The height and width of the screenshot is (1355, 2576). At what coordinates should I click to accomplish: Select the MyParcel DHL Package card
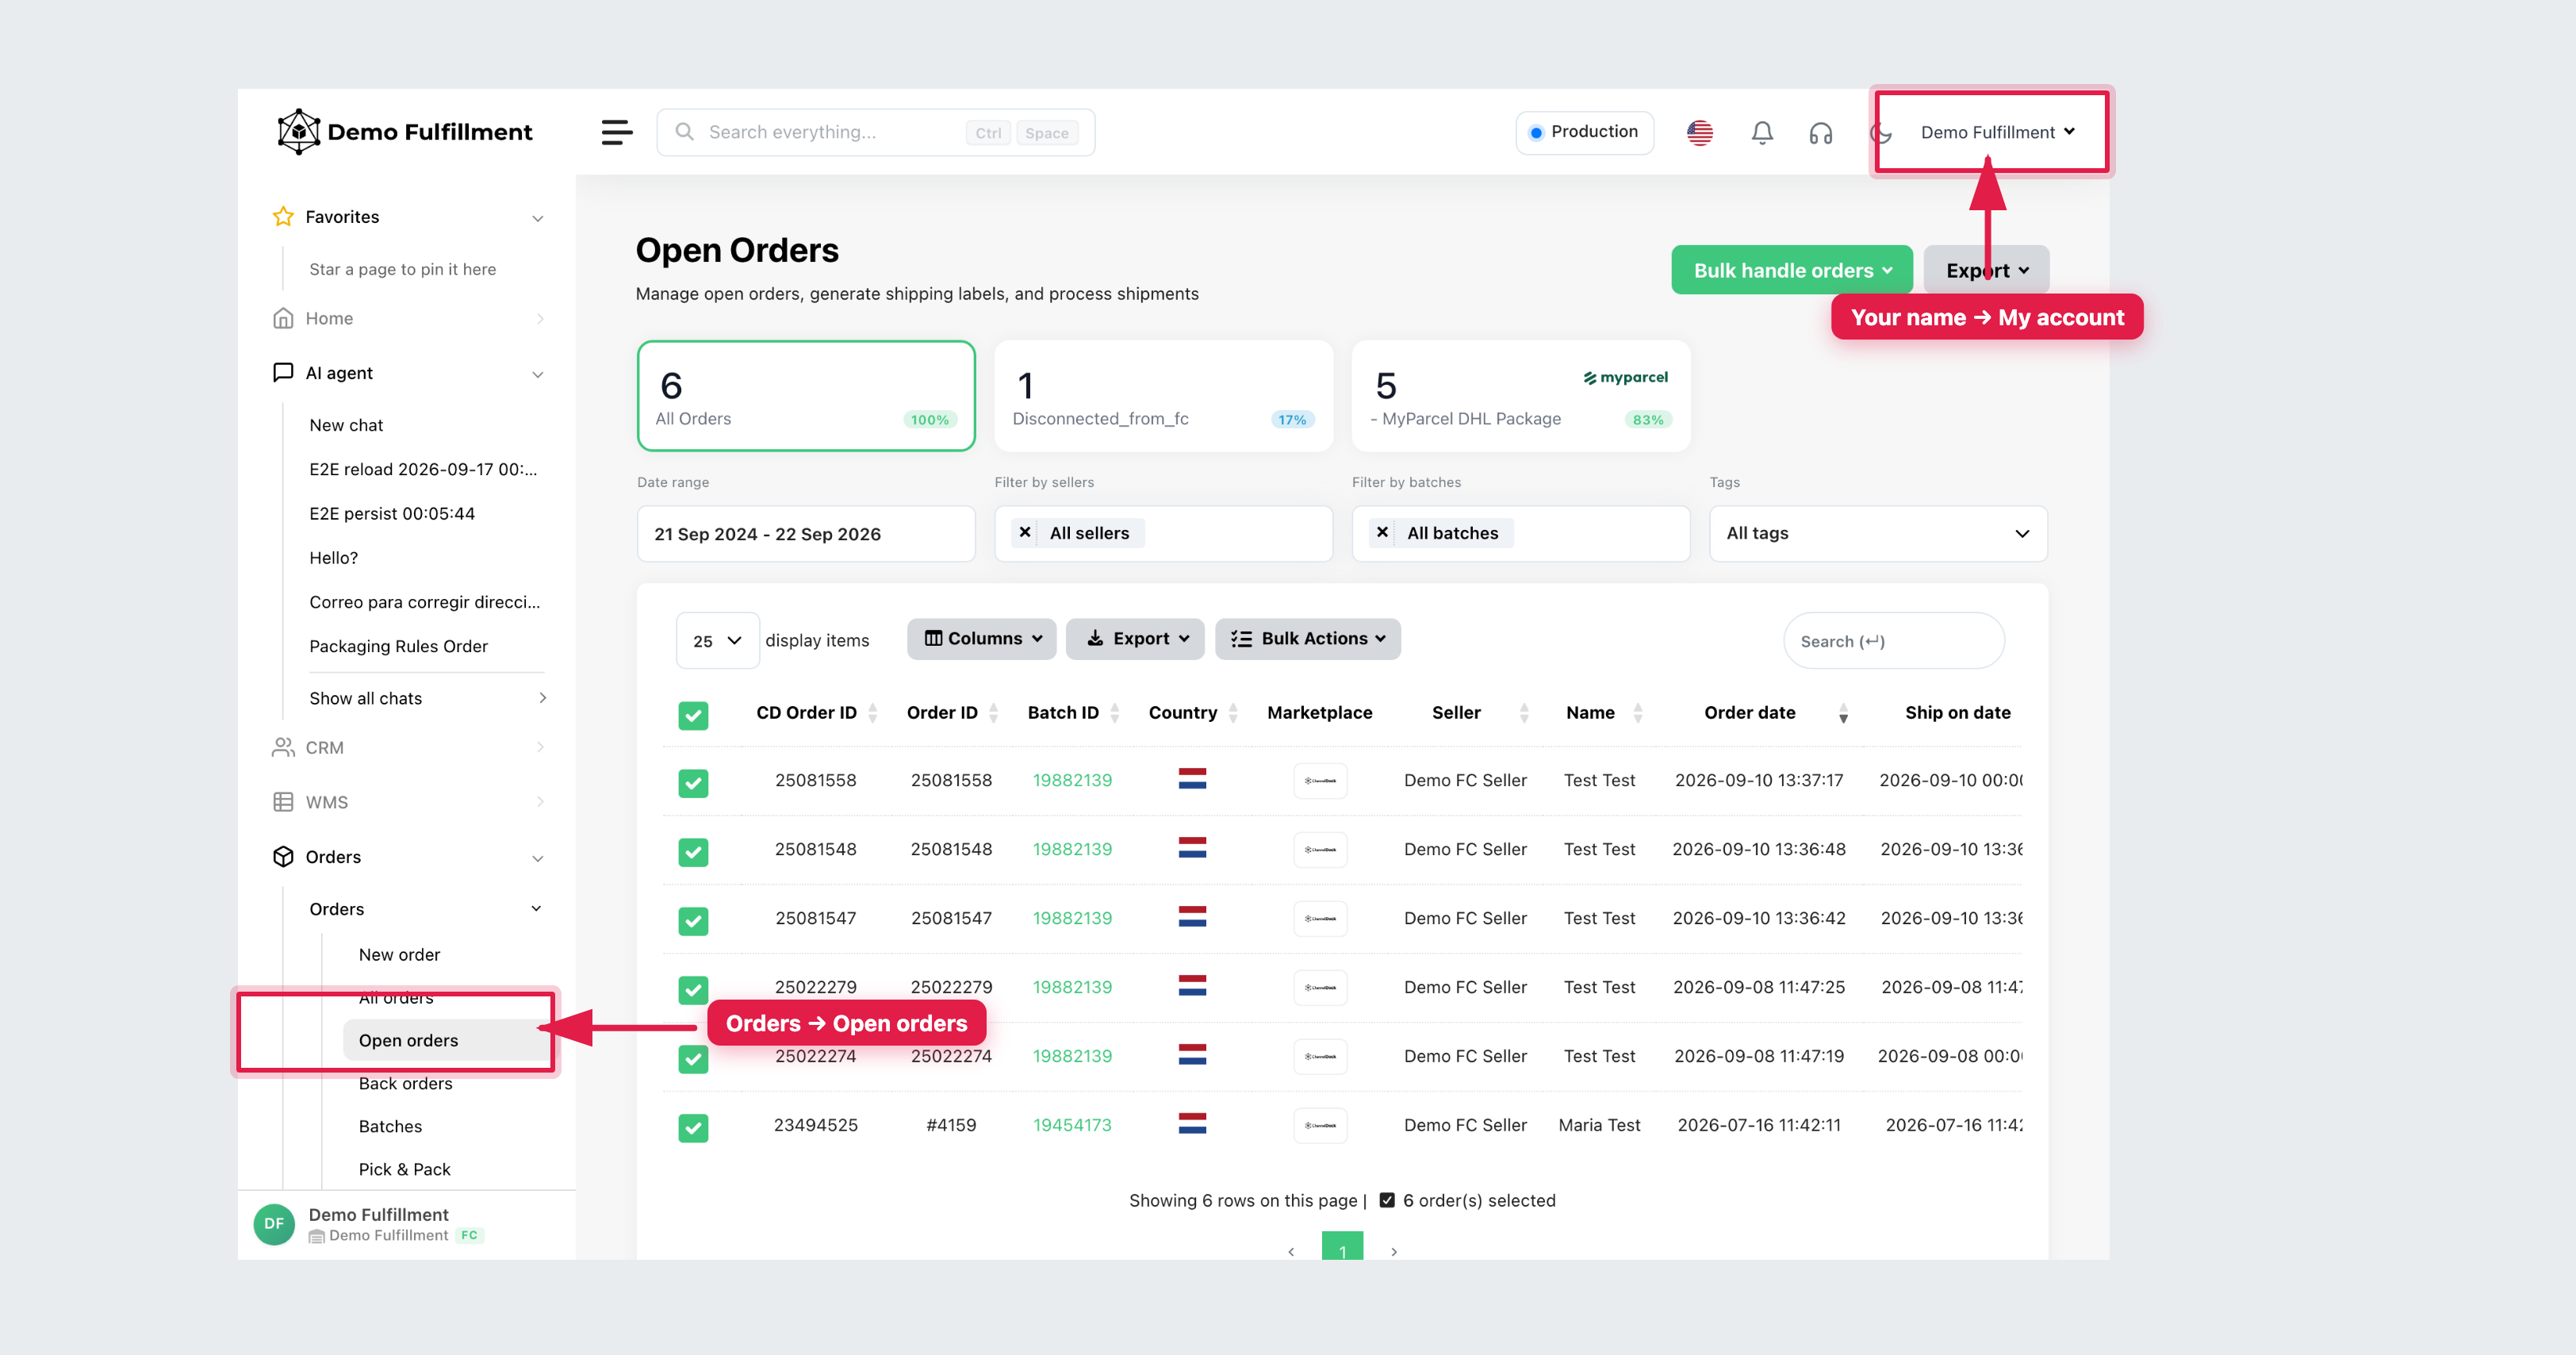[1520, 396]
